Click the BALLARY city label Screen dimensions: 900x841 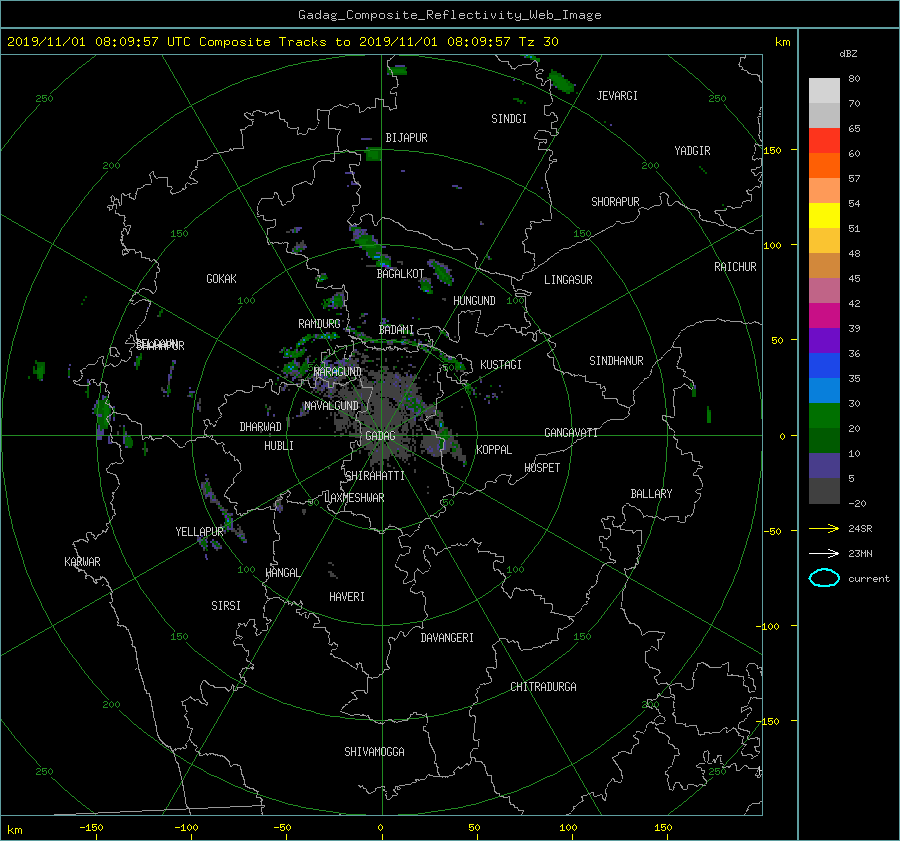point(651,494)
